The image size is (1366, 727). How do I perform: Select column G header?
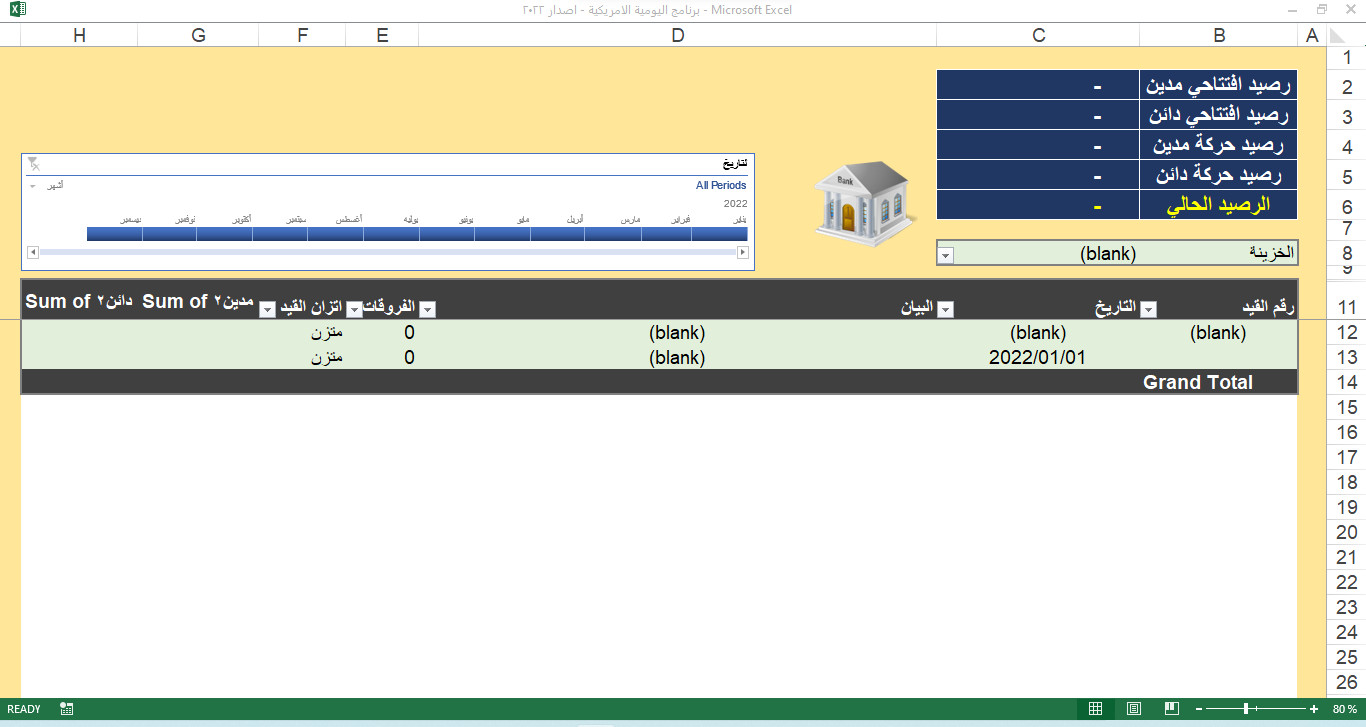(x=198, y=36)
